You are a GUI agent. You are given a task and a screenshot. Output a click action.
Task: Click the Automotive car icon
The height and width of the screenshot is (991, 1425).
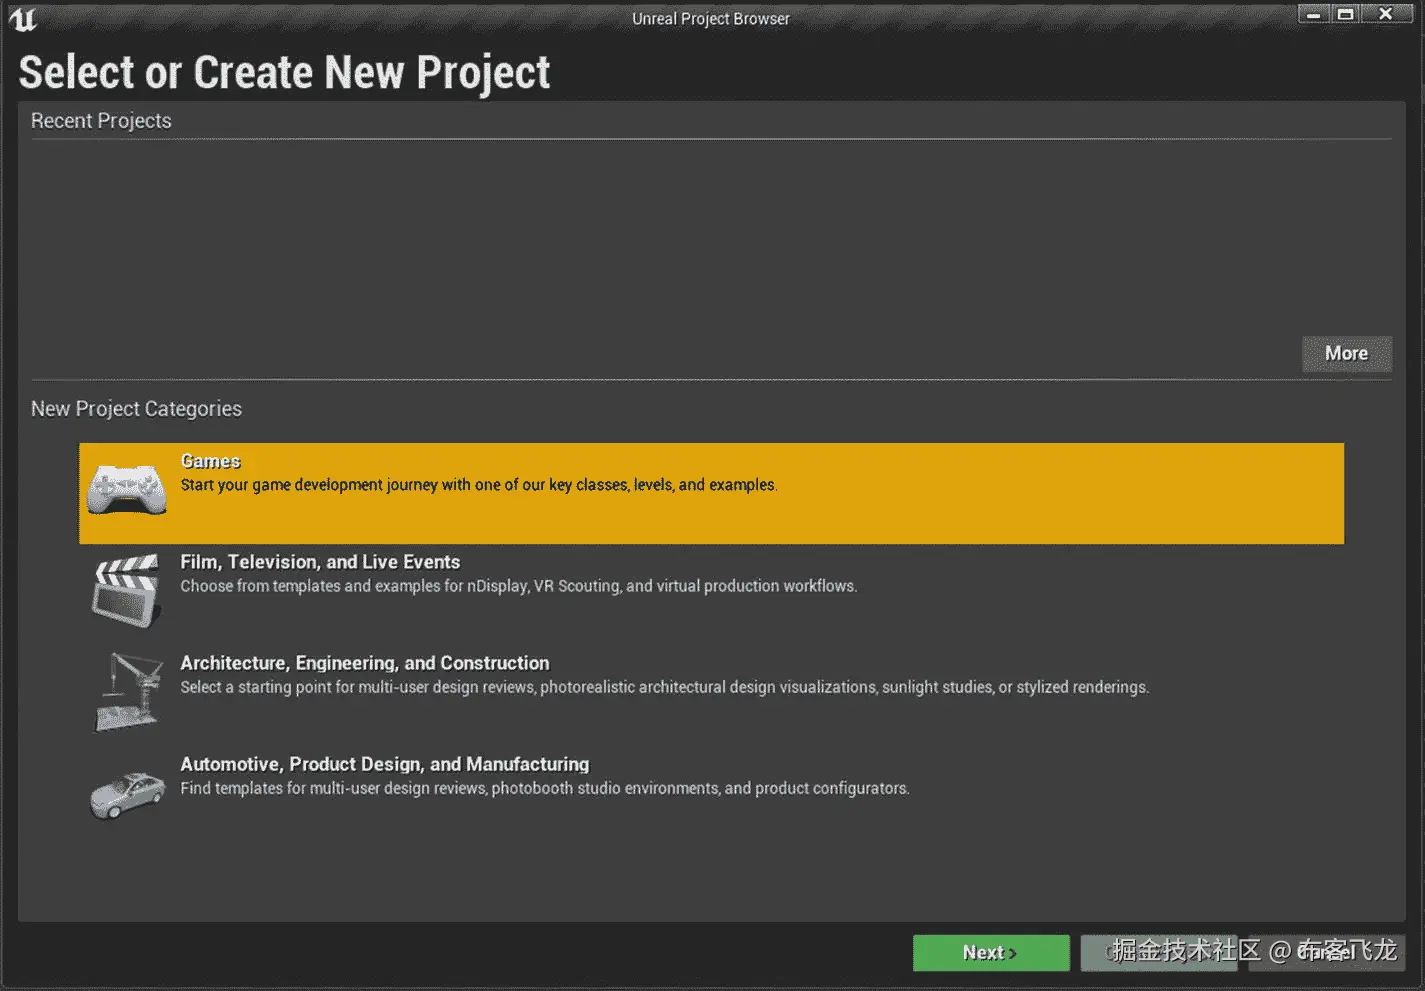click(127, 795)
